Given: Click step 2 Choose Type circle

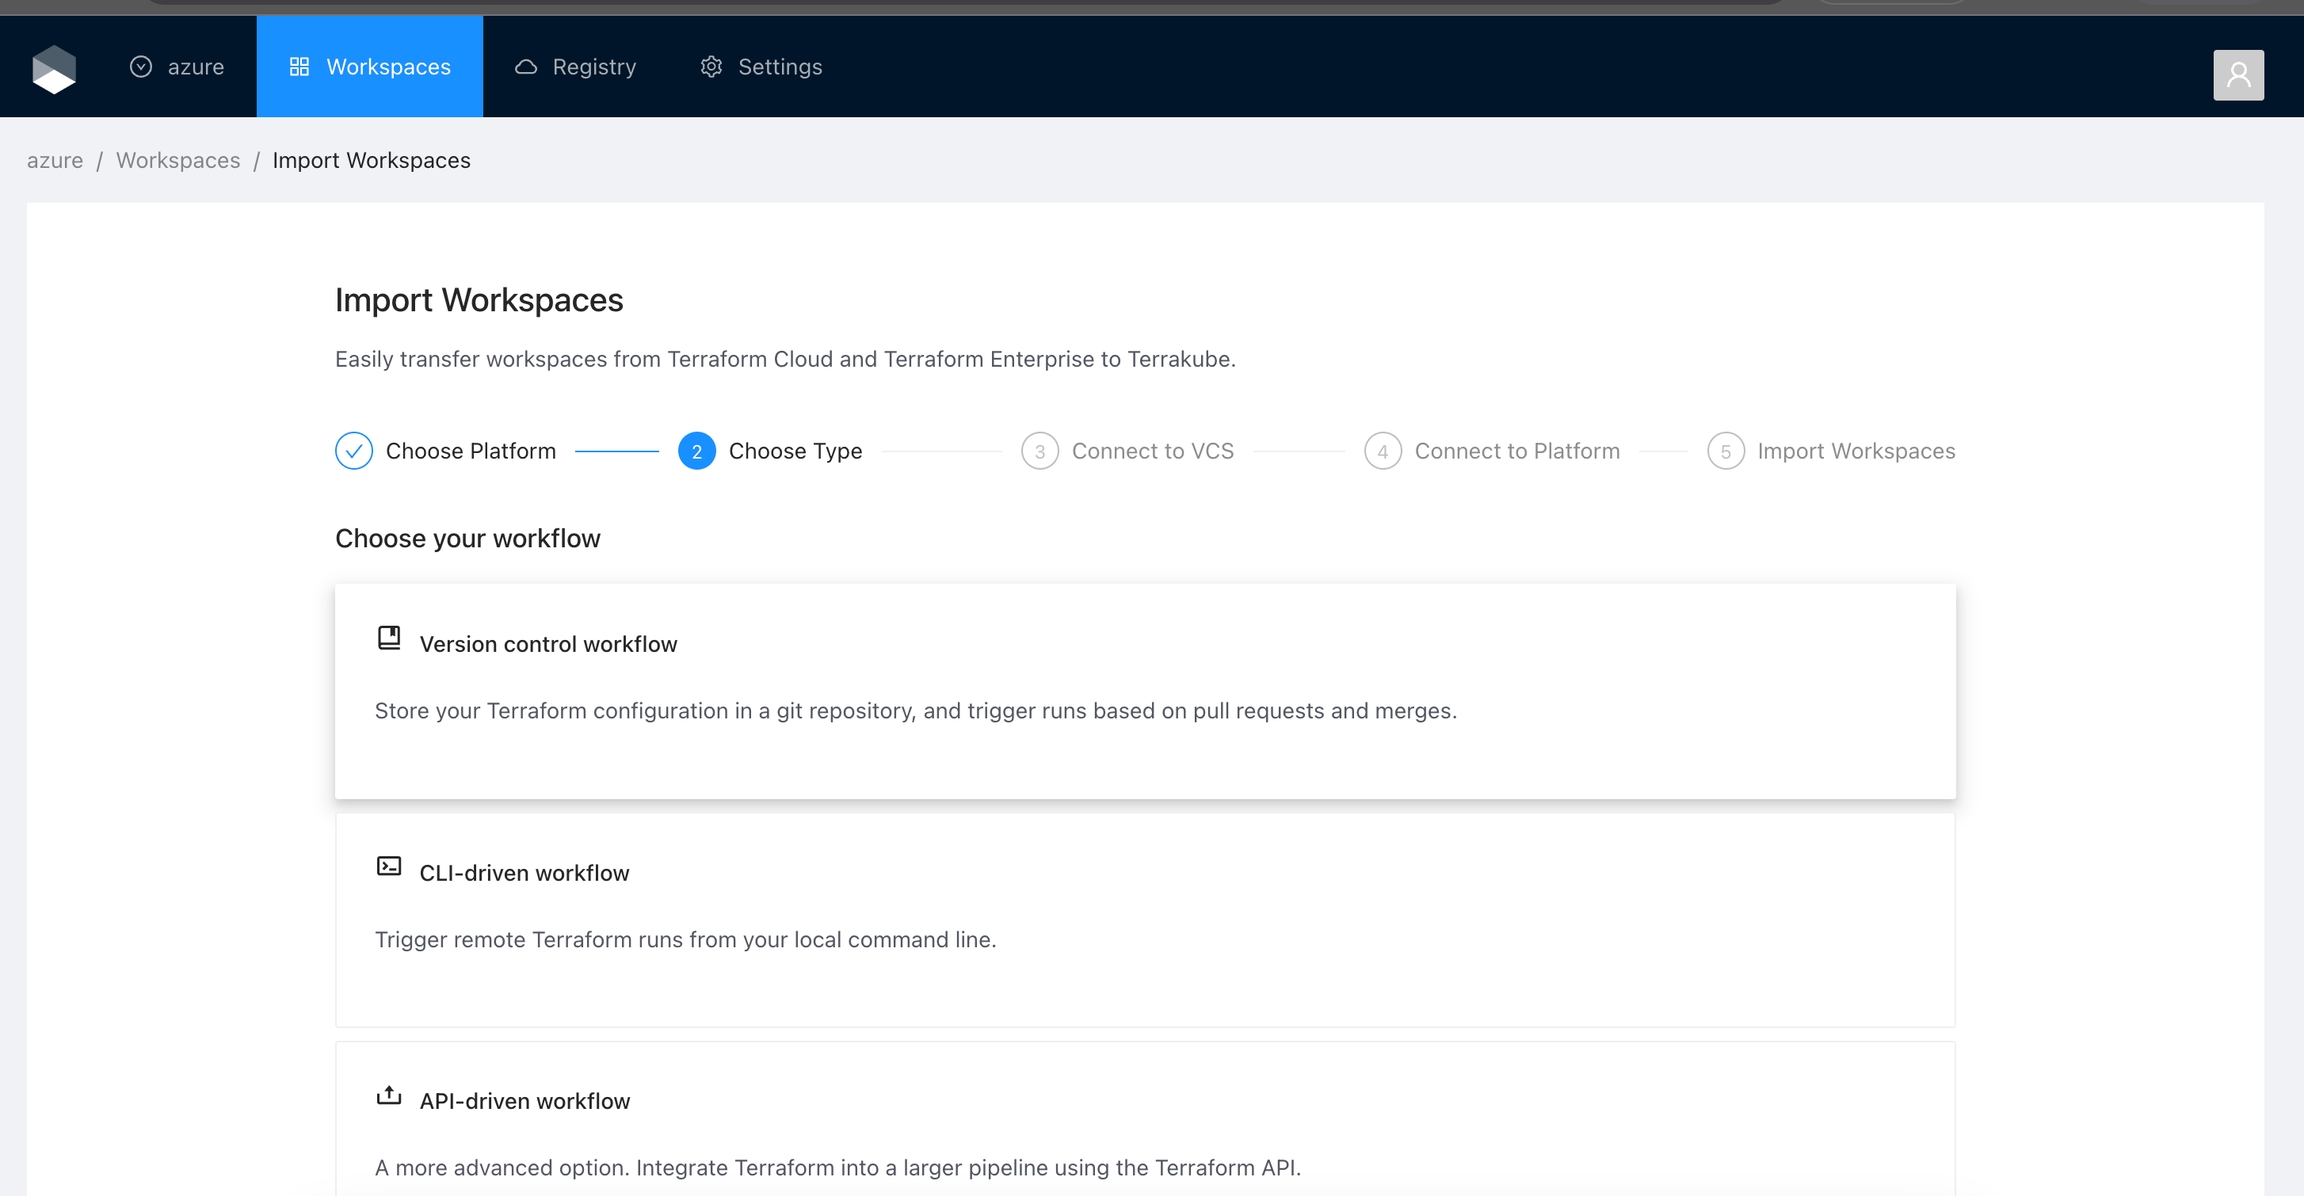Looking at the screenshot, I should coord(697,451).
